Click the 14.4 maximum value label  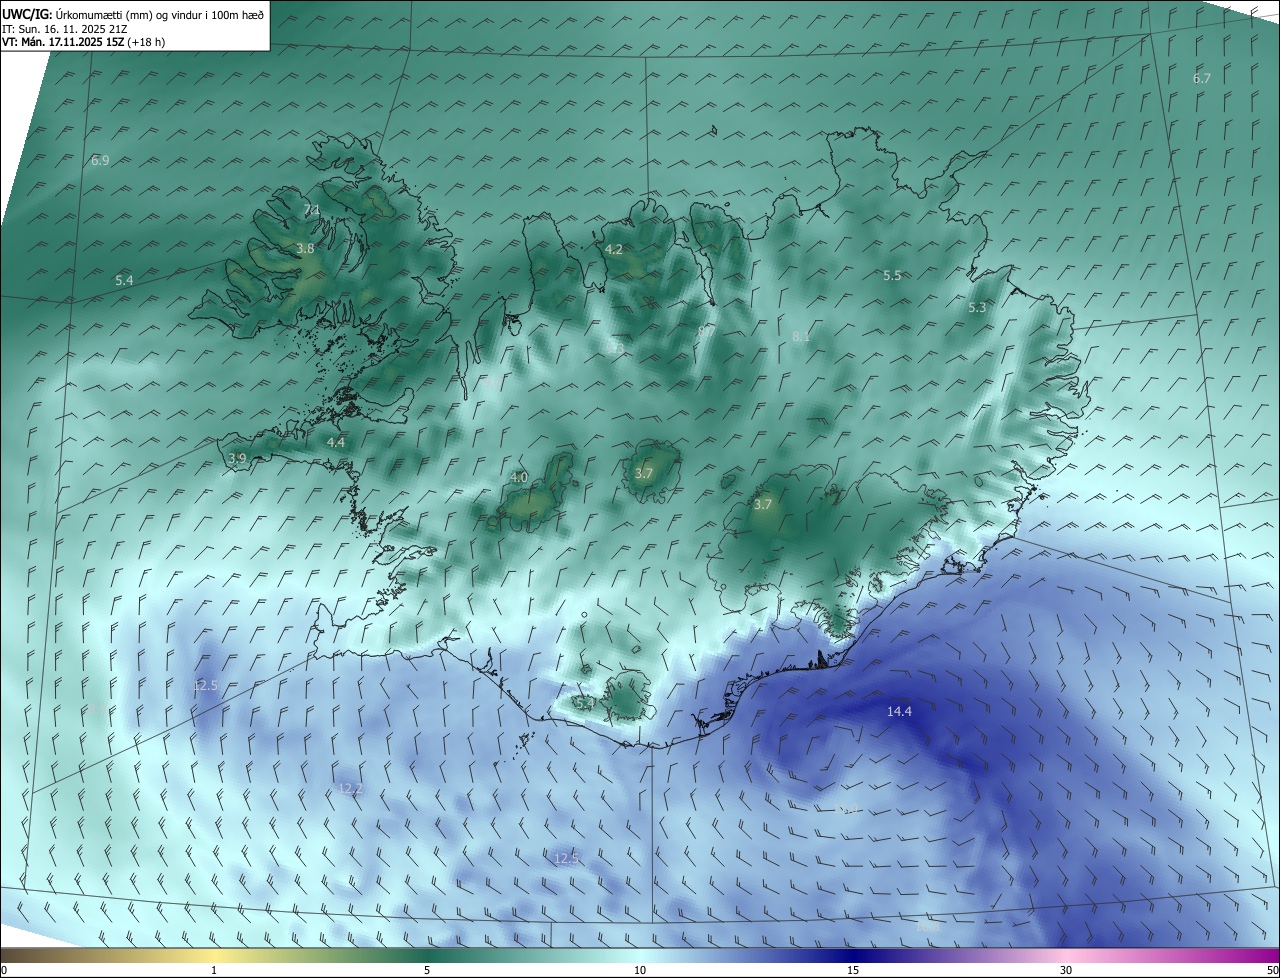point(899,711)
